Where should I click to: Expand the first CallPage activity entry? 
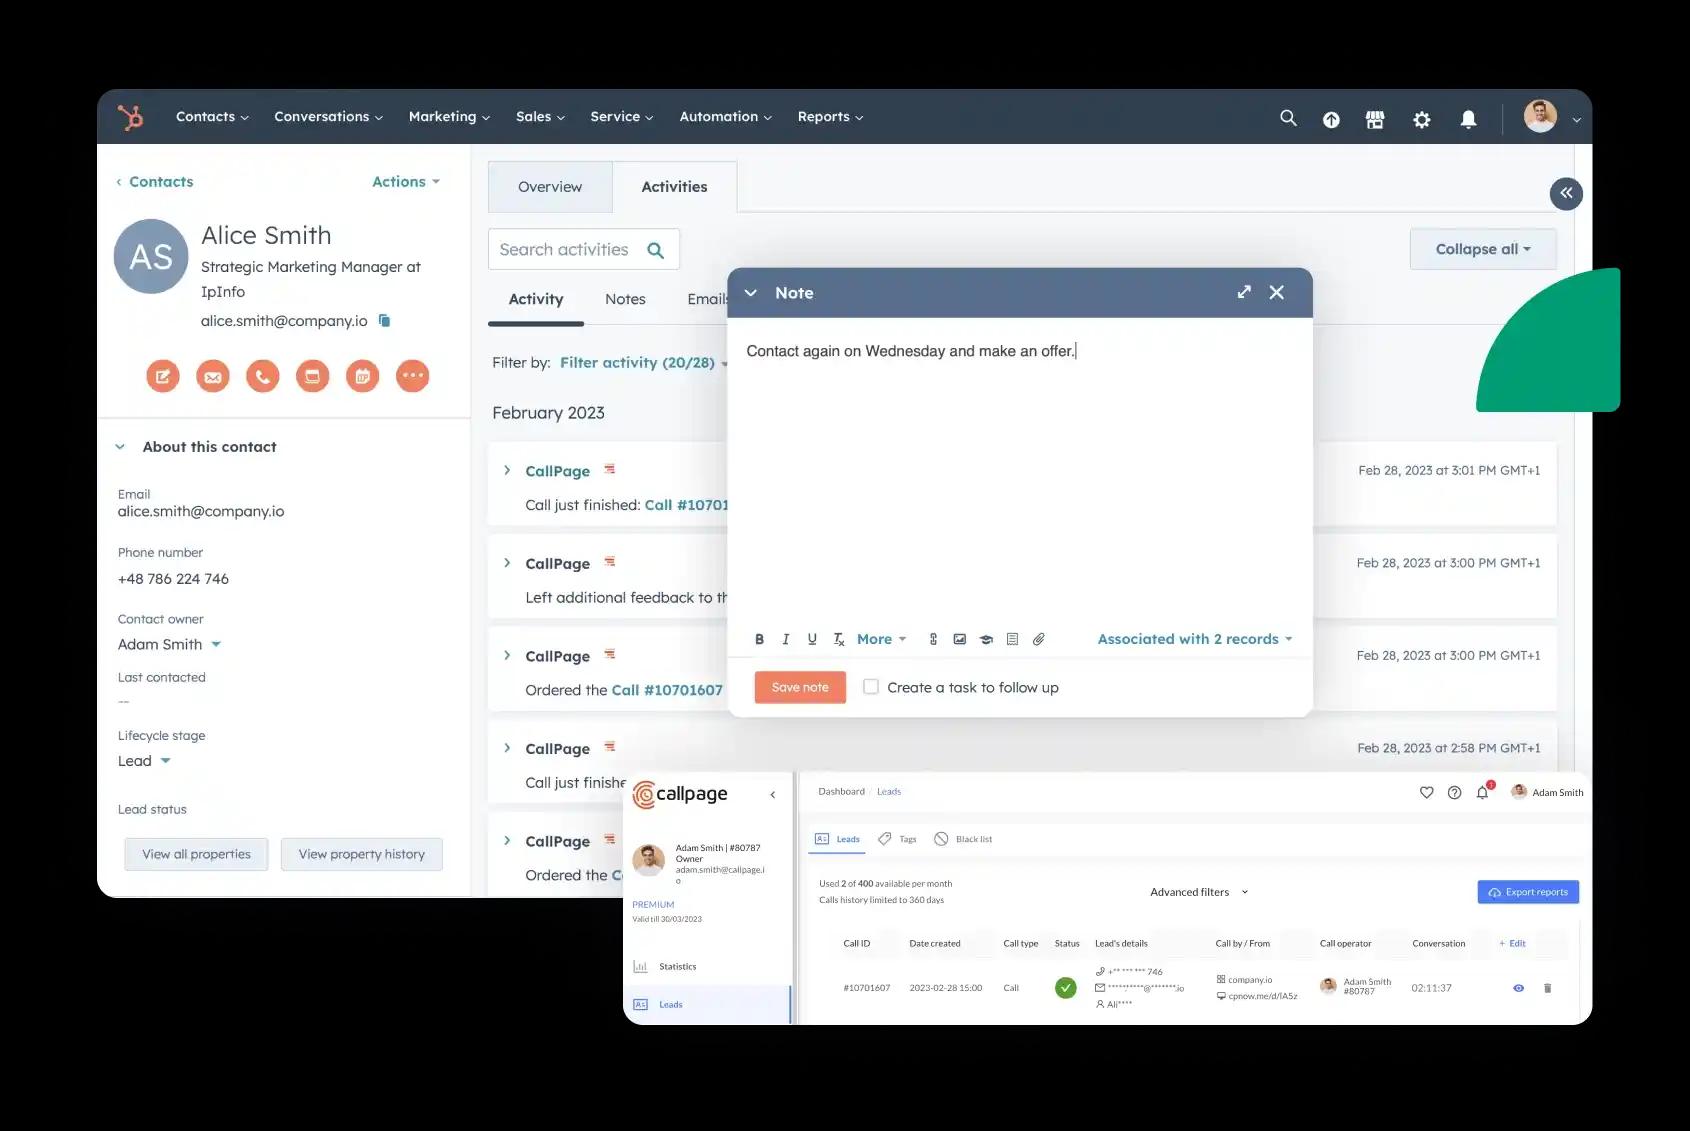pos(507,470)
